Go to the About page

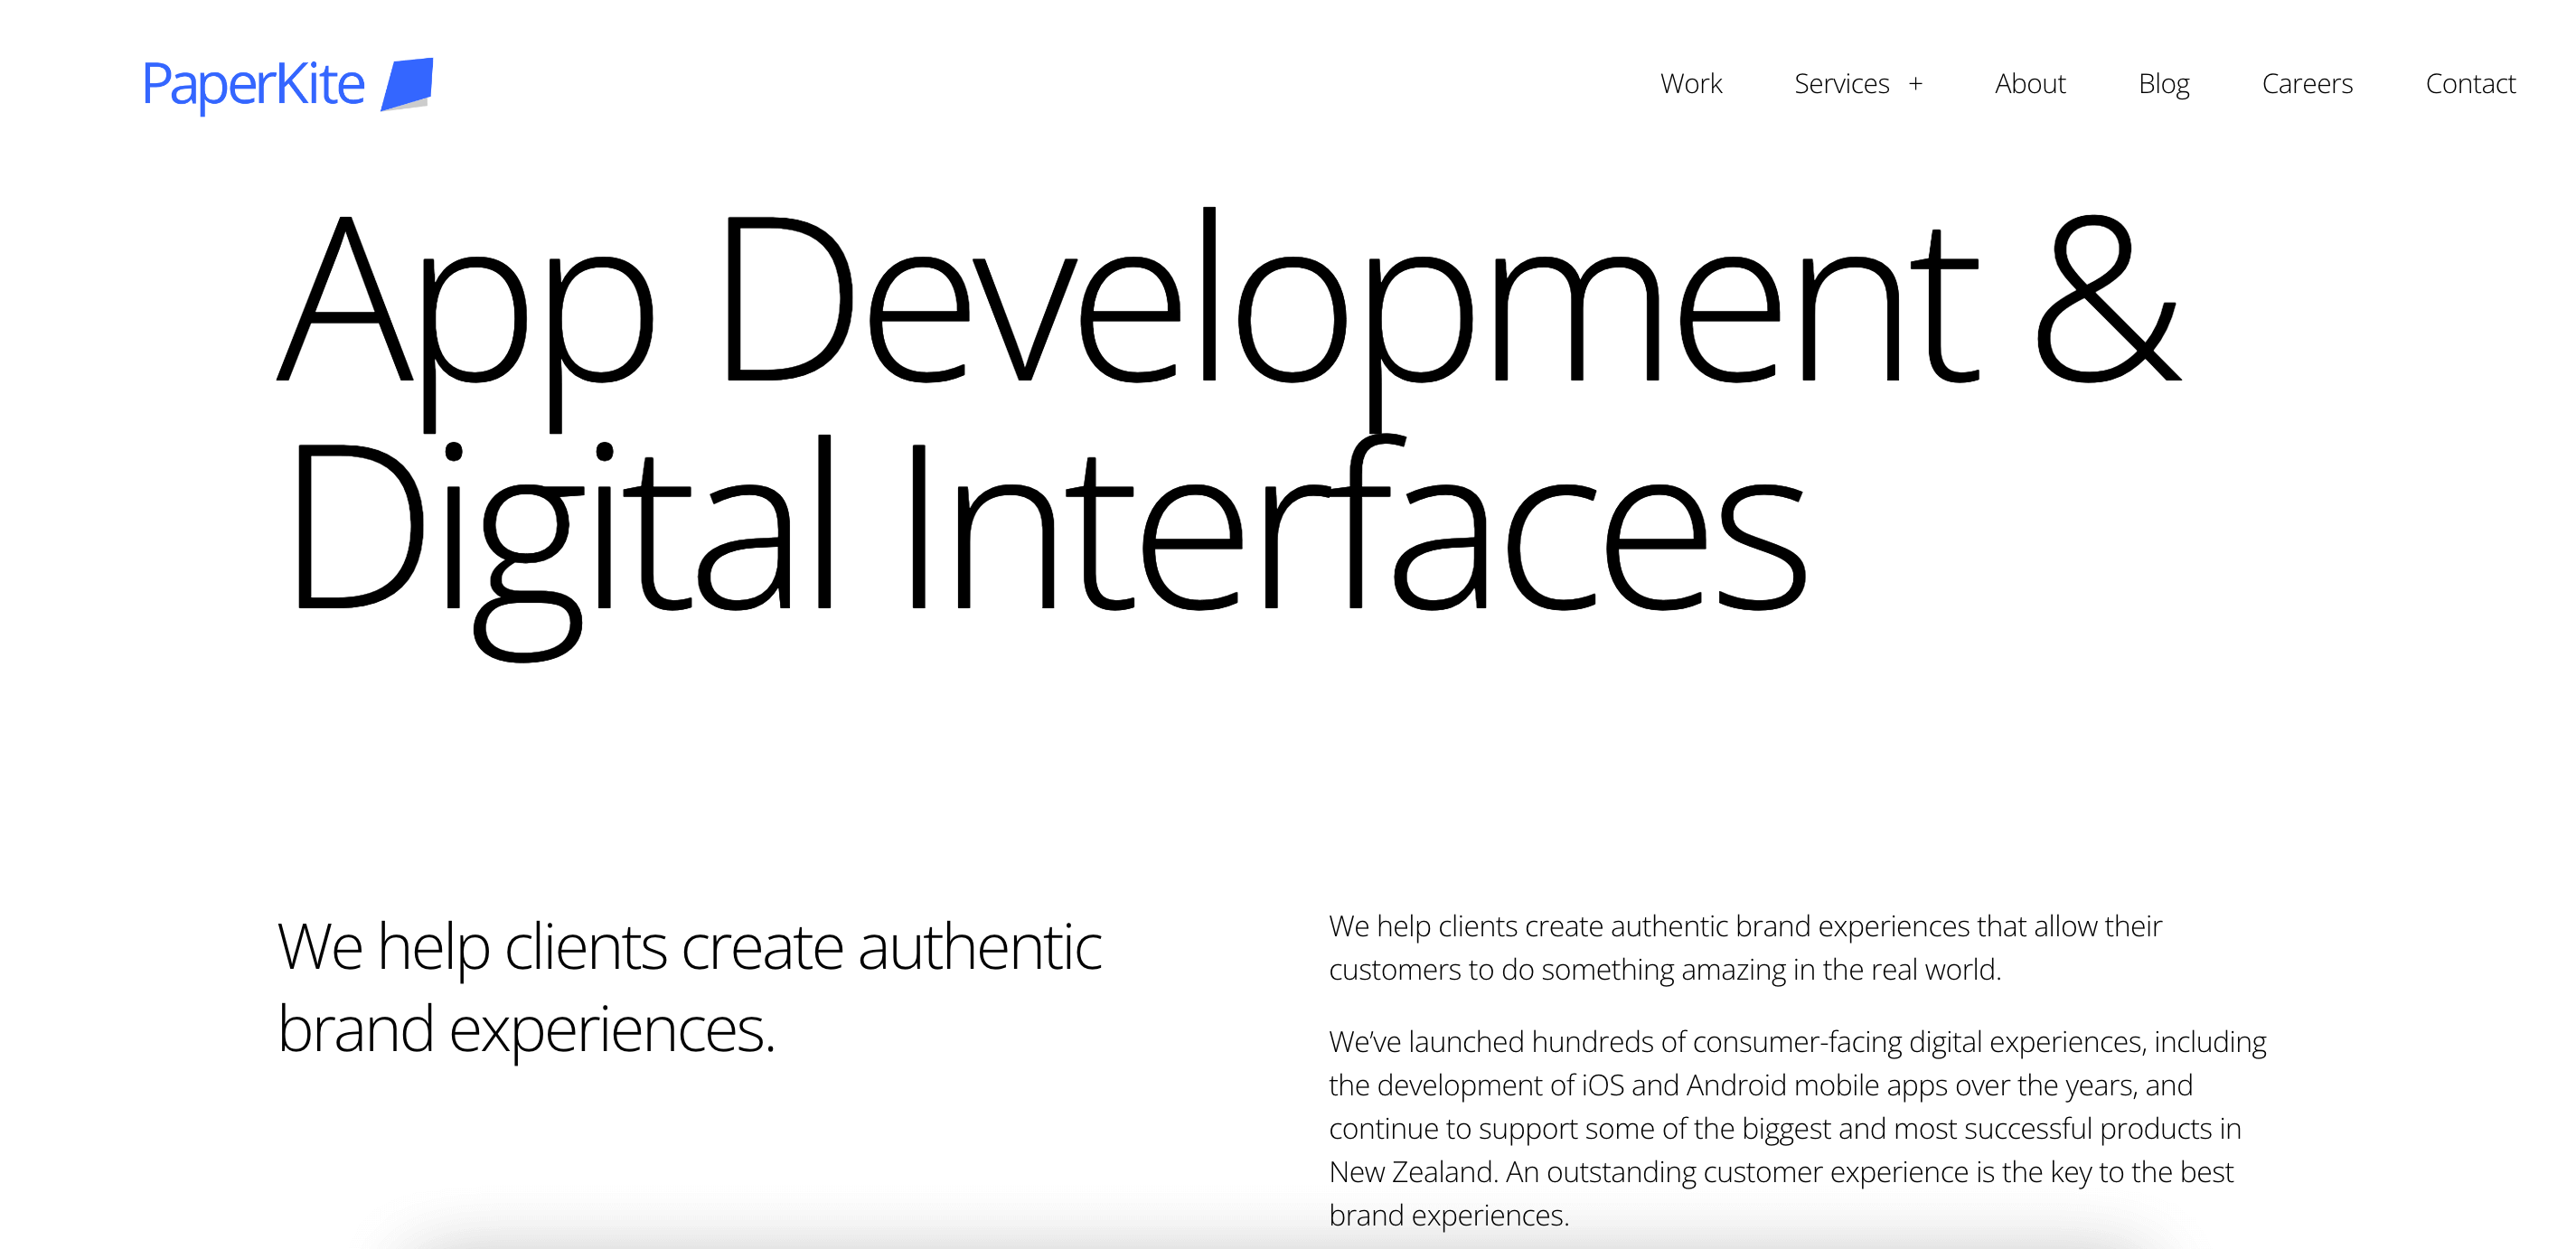(2030, 83)
